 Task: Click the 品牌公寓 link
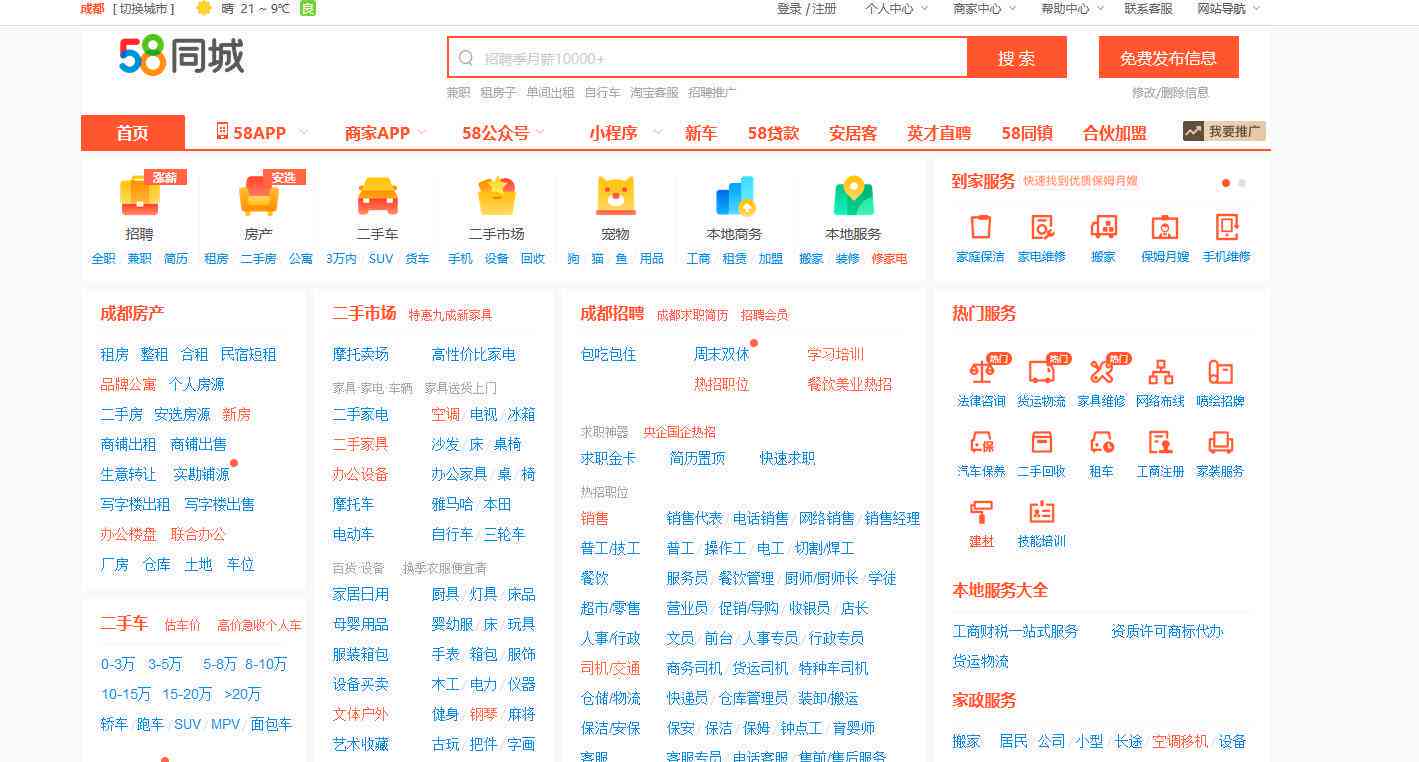pyautogui.click(x=128, y=384)
